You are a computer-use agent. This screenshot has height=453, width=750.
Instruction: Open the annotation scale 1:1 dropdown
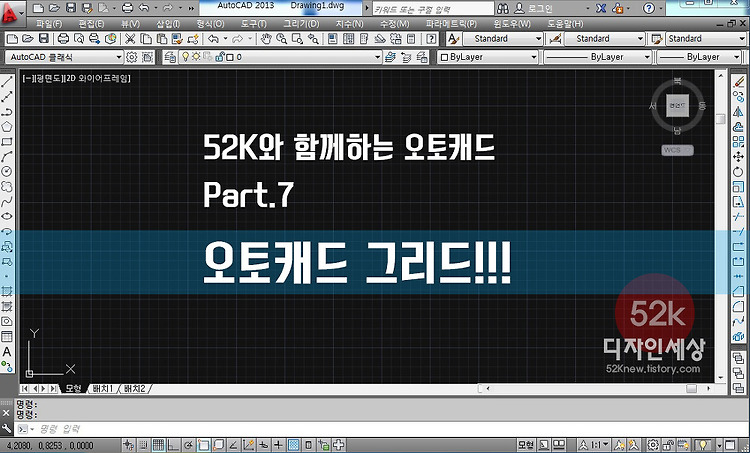595,445
